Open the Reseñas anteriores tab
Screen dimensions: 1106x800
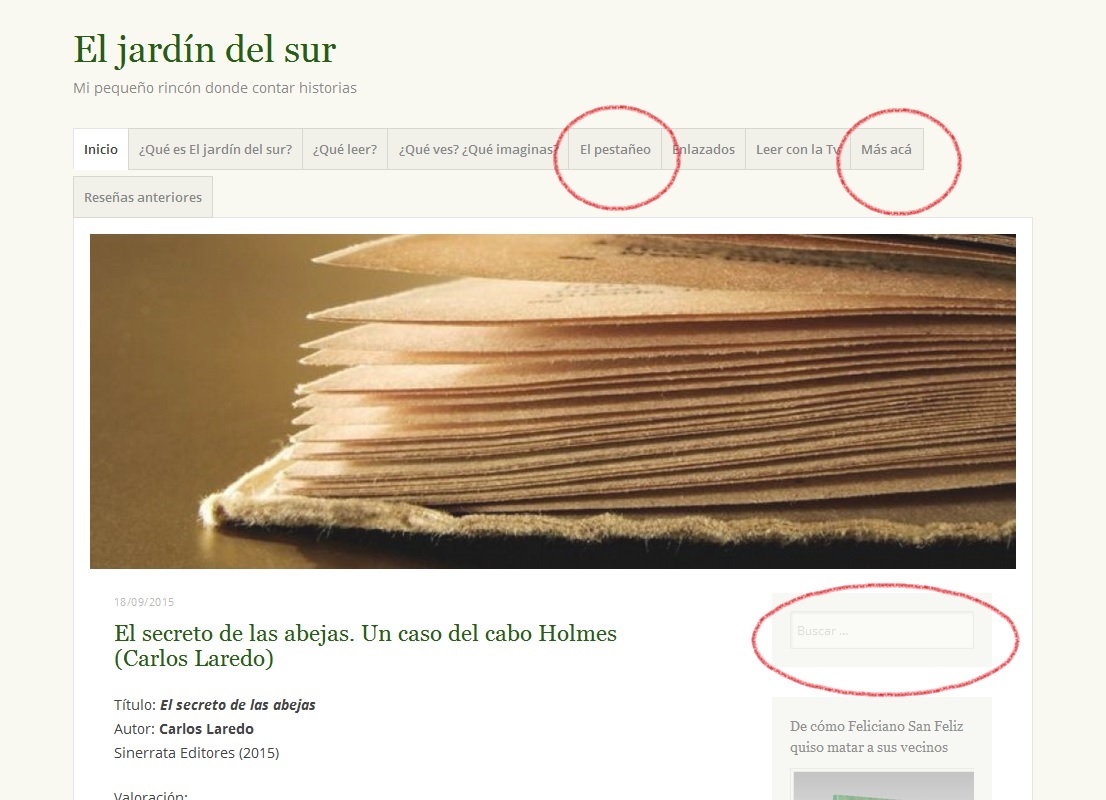[x=143, y=197]
